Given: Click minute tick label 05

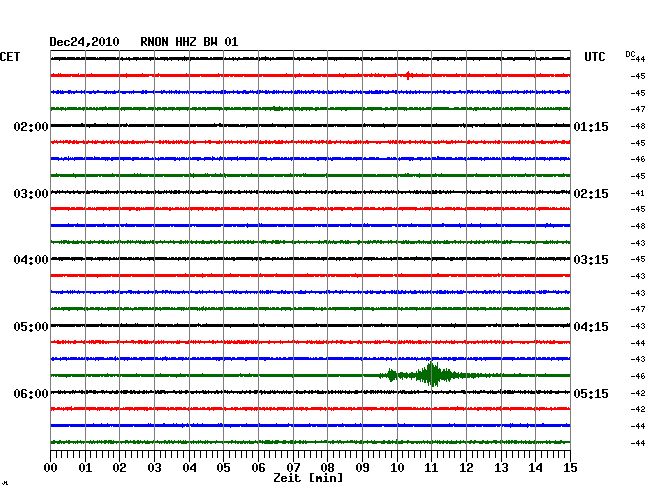Looking at the screenshot, I should click(x=223, y=467).
